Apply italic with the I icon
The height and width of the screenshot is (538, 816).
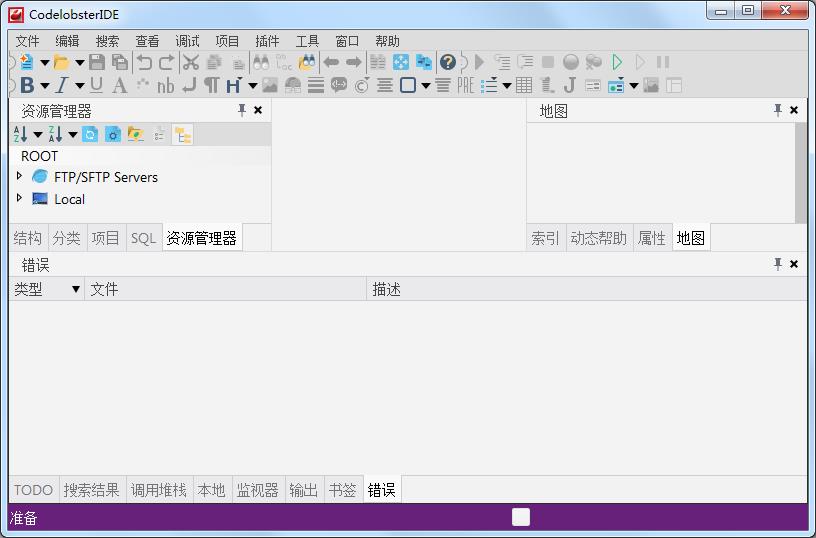62,85
